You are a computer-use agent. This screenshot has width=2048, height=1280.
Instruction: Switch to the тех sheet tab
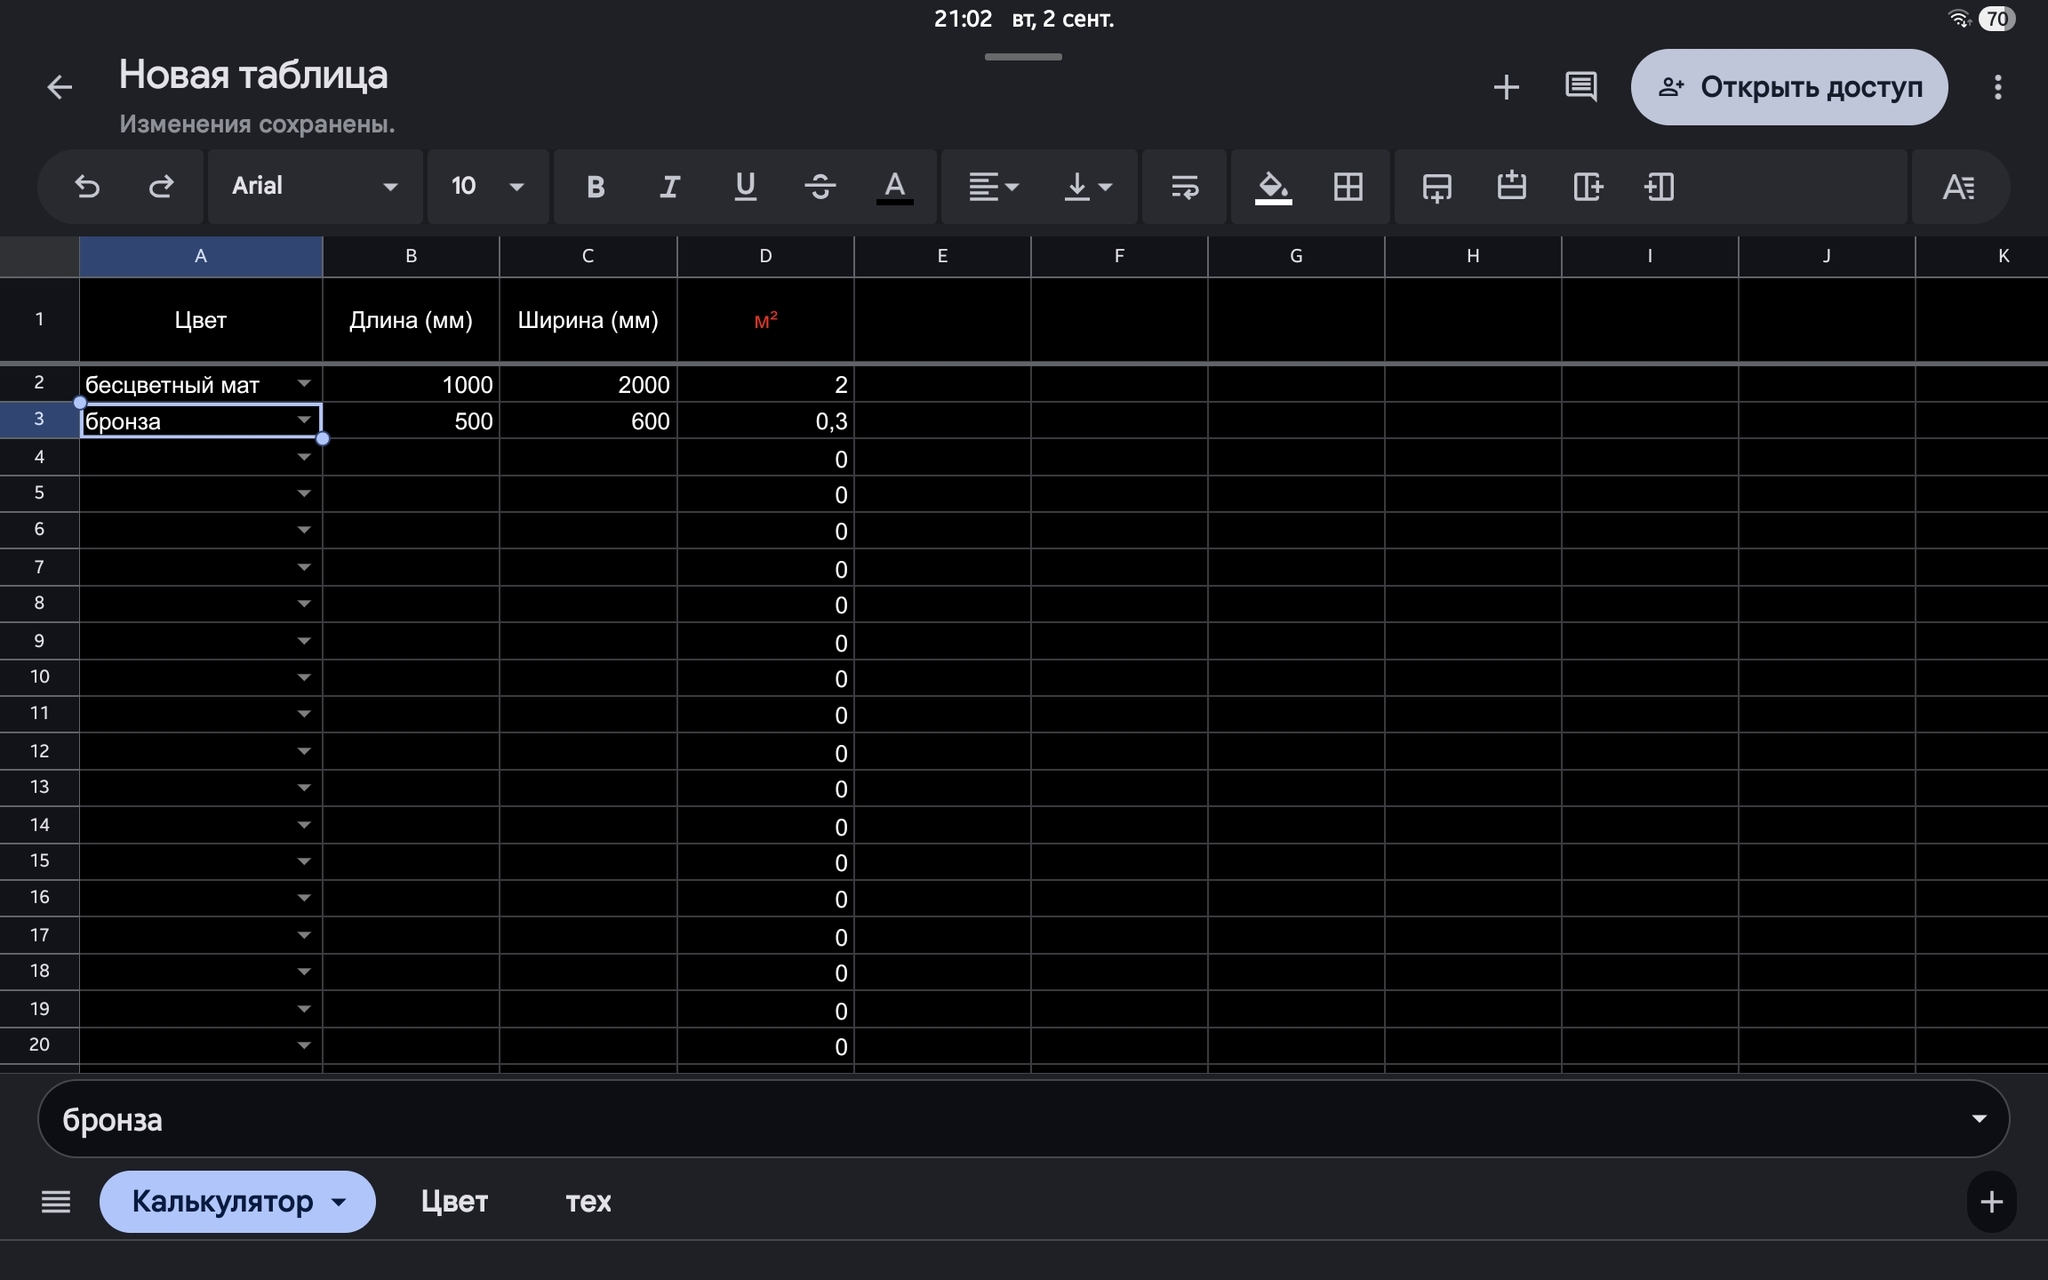(588, 1201)
